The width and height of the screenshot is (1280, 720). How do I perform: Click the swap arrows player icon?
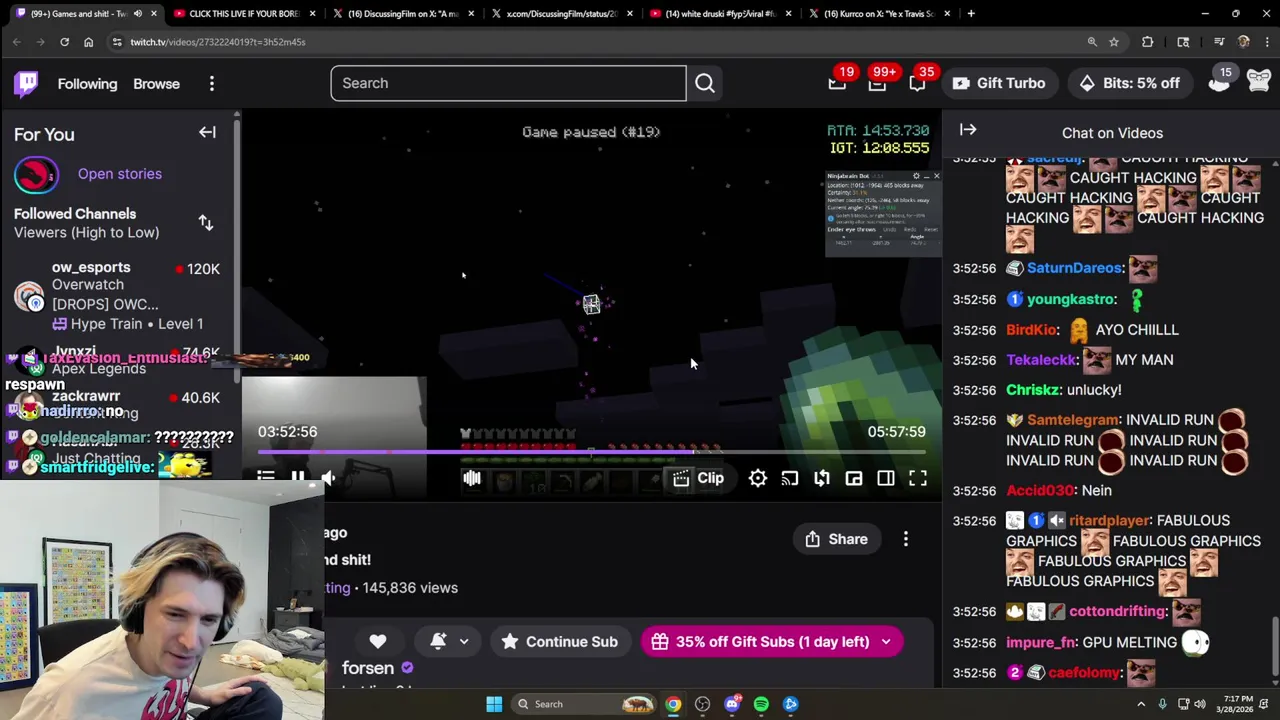pyautogui.click(x=822, y=478)
